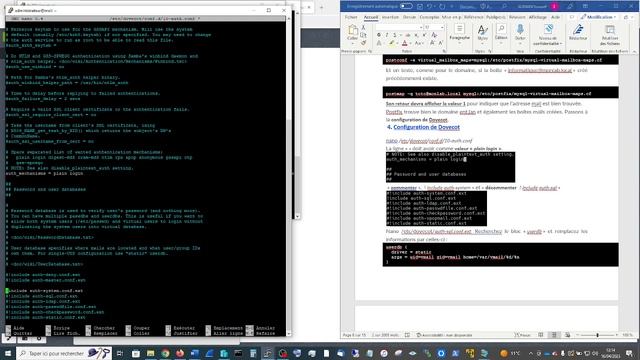Apply the red font color
The width and height of the screenshot is (640, 360).
coord(404,43)
